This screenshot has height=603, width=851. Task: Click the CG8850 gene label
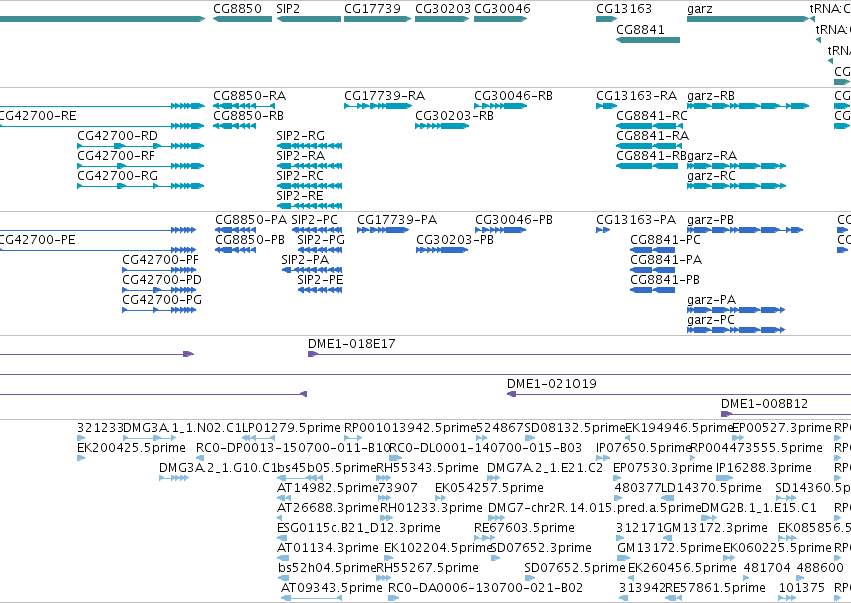(x=237, y=9)
